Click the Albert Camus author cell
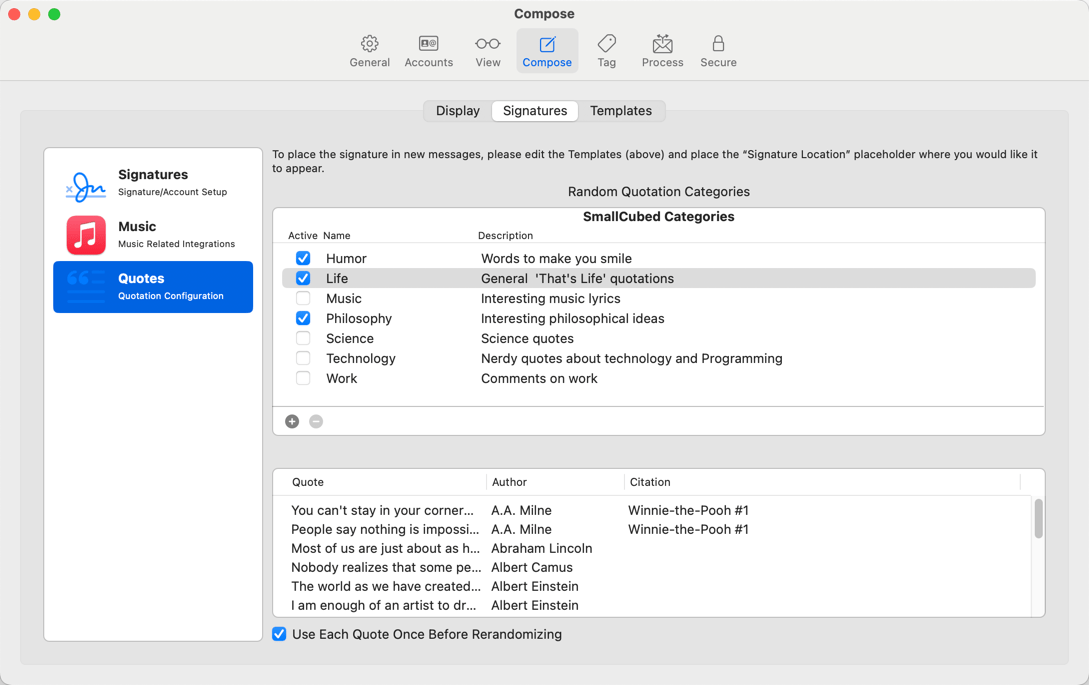 [x=532, y=568]
